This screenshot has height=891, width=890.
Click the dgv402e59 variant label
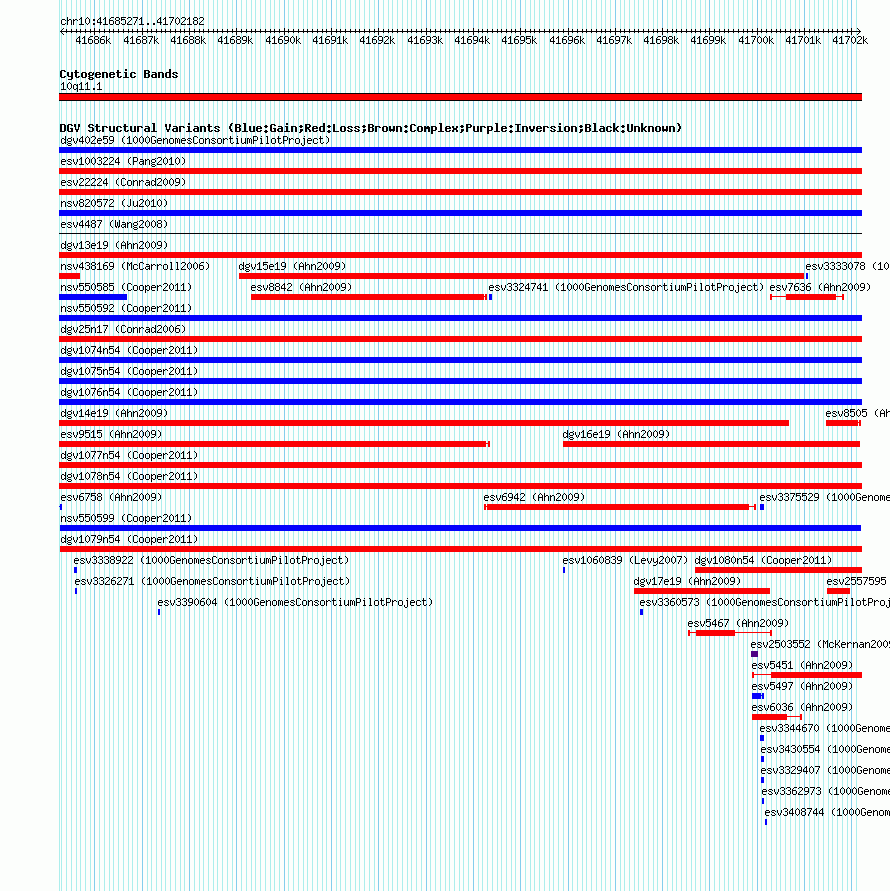tap(195, 140)
